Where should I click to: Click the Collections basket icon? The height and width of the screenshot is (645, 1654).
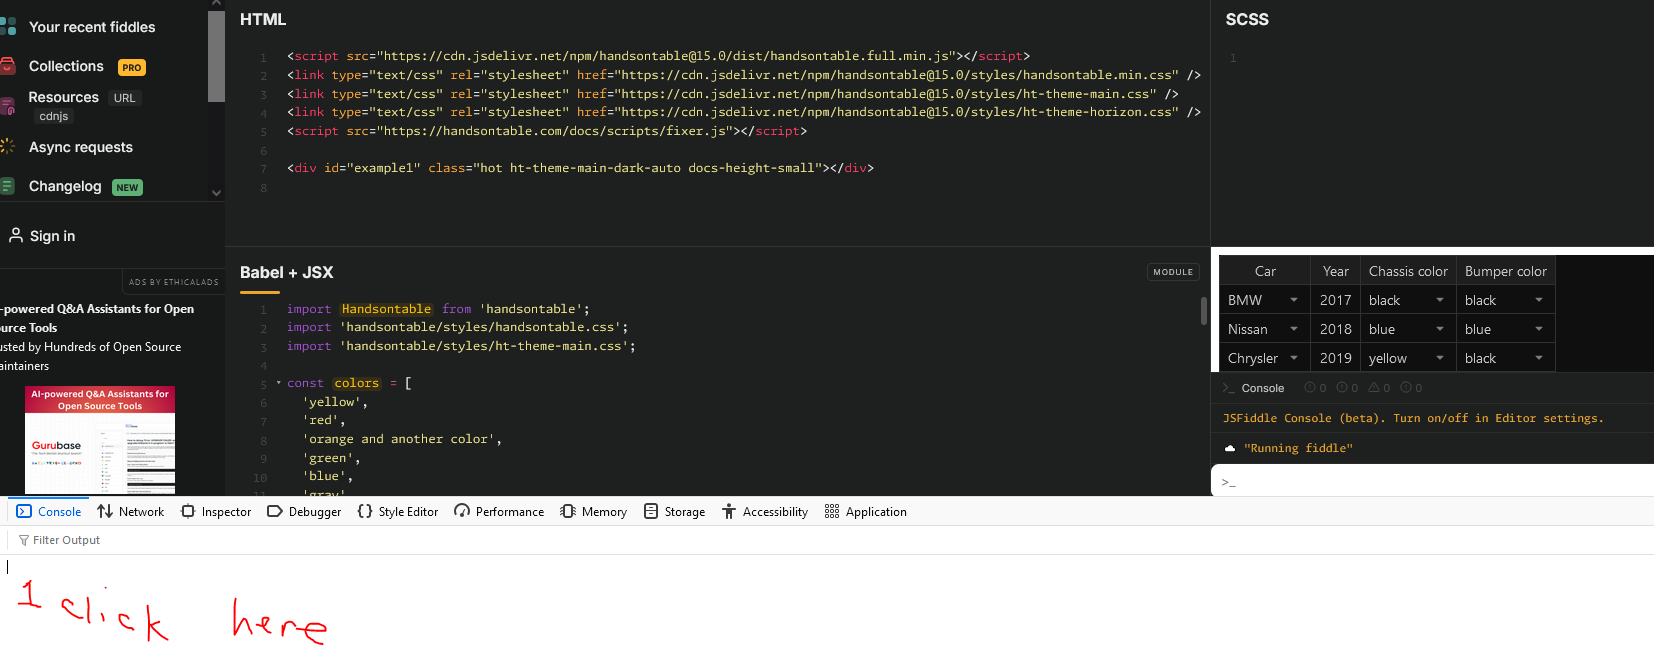click(7, 66)
